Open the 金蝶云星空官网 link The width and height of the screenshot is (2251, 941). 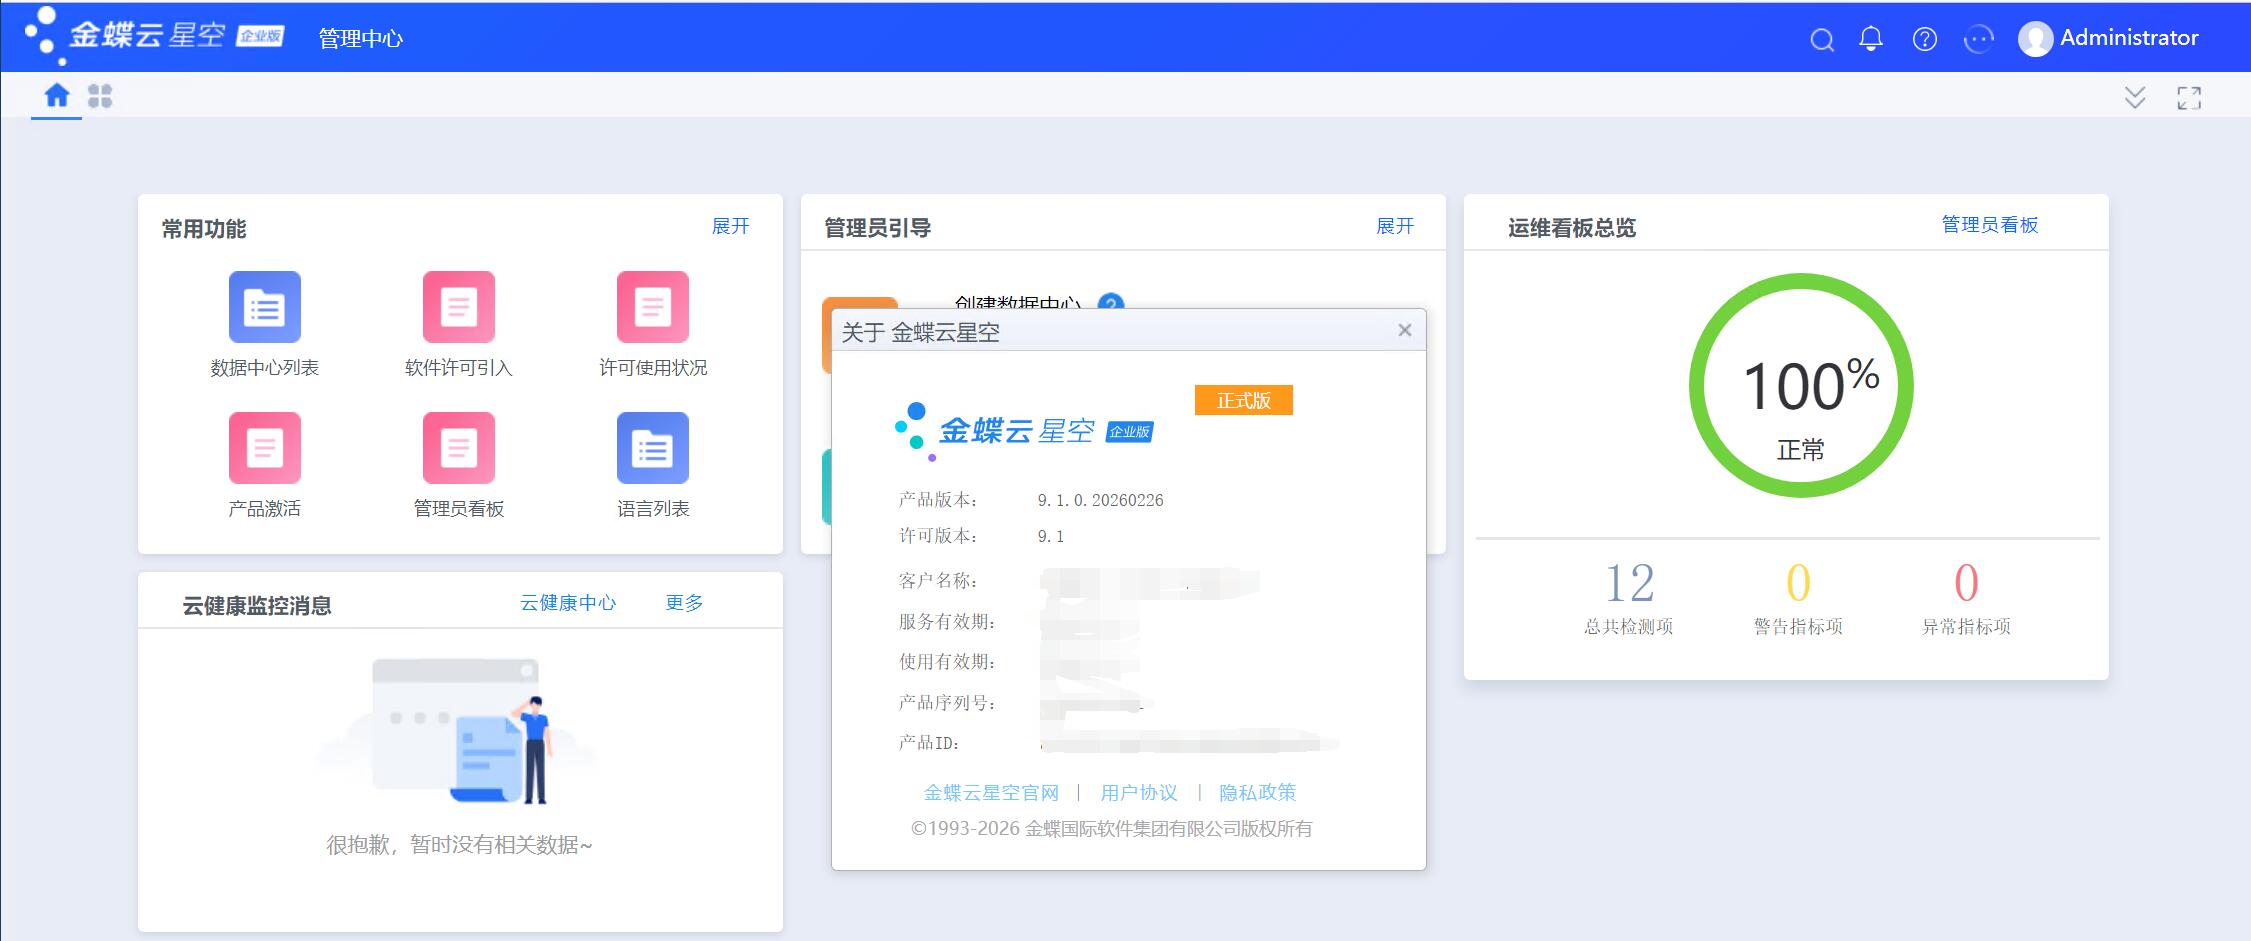click(x=990, y=793)
